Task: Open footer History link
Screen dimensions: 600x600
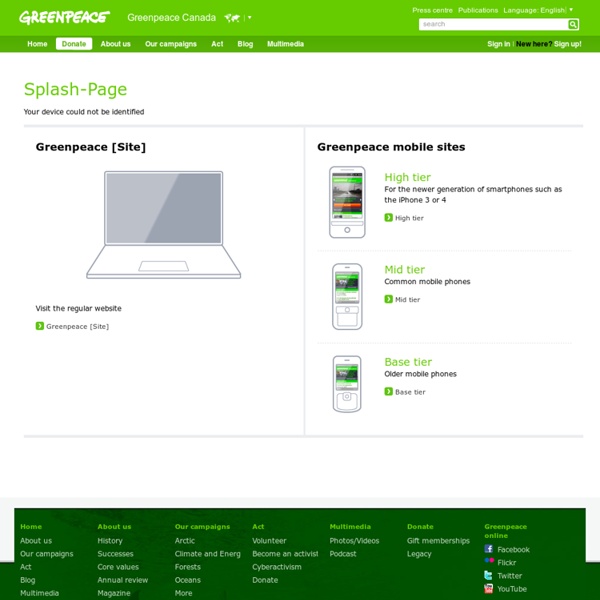Action: 110,541
